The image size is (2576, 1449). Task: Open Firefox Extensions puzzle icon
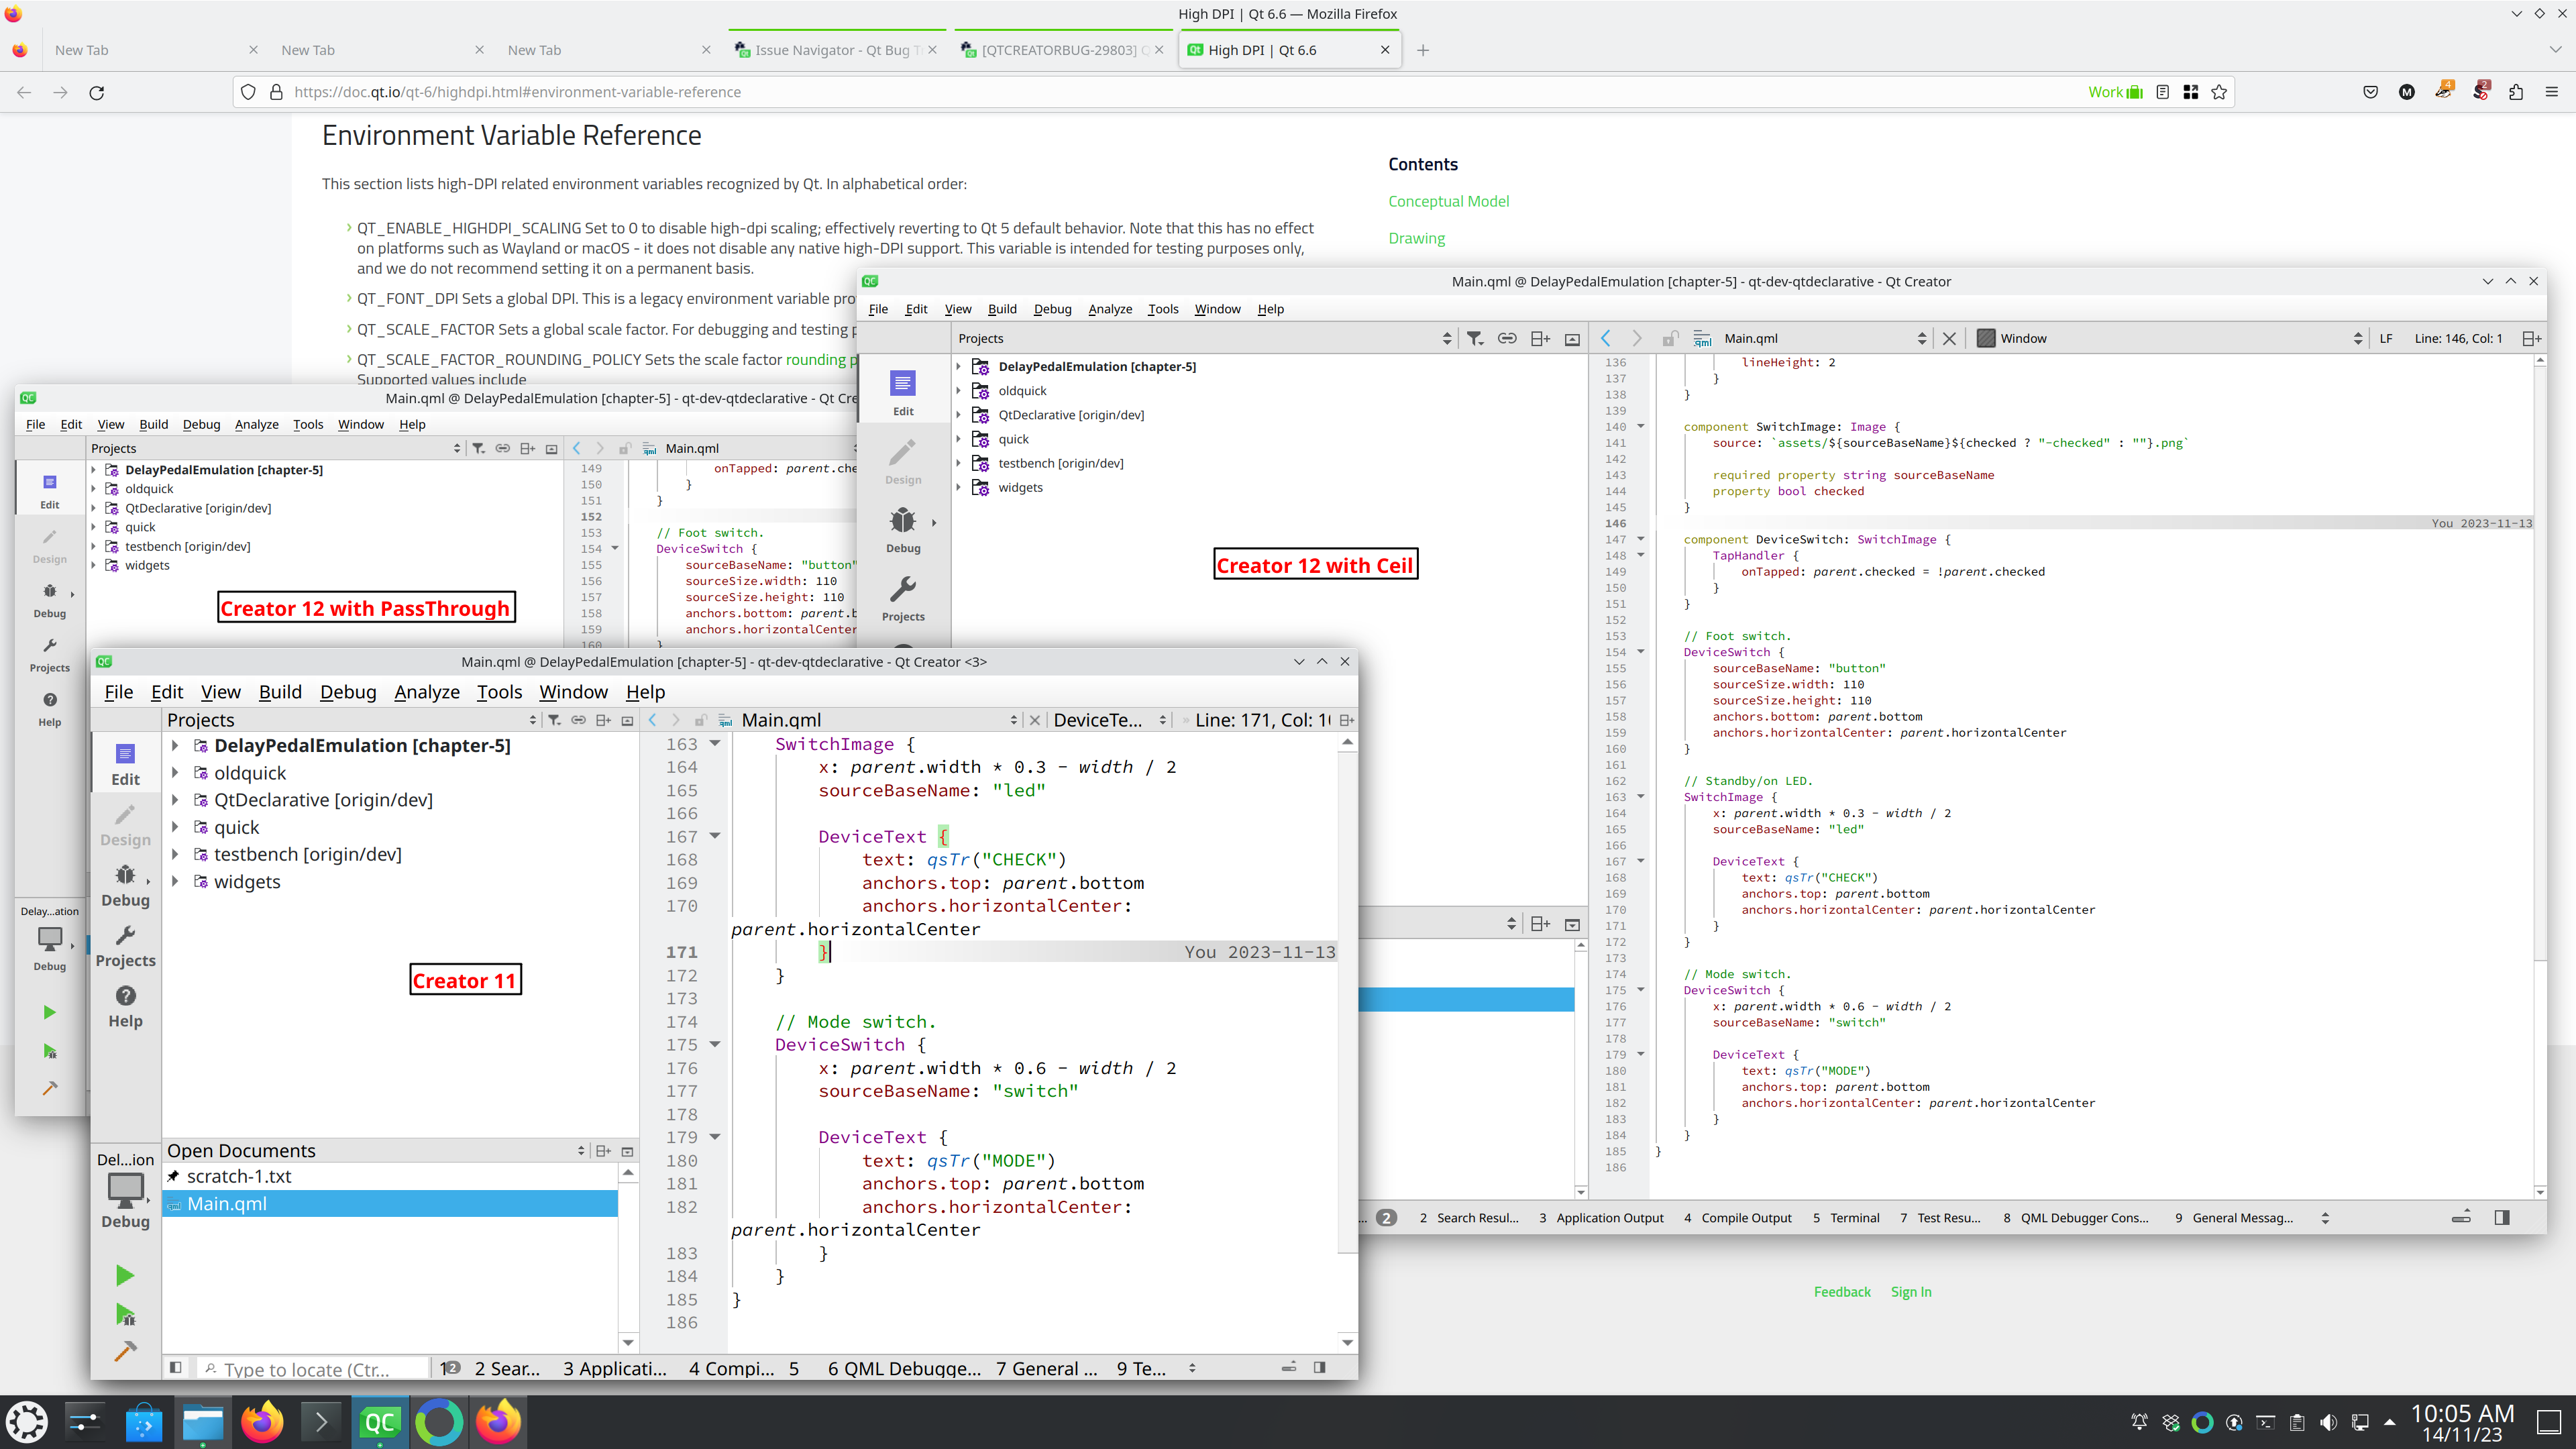point(2516,92)
